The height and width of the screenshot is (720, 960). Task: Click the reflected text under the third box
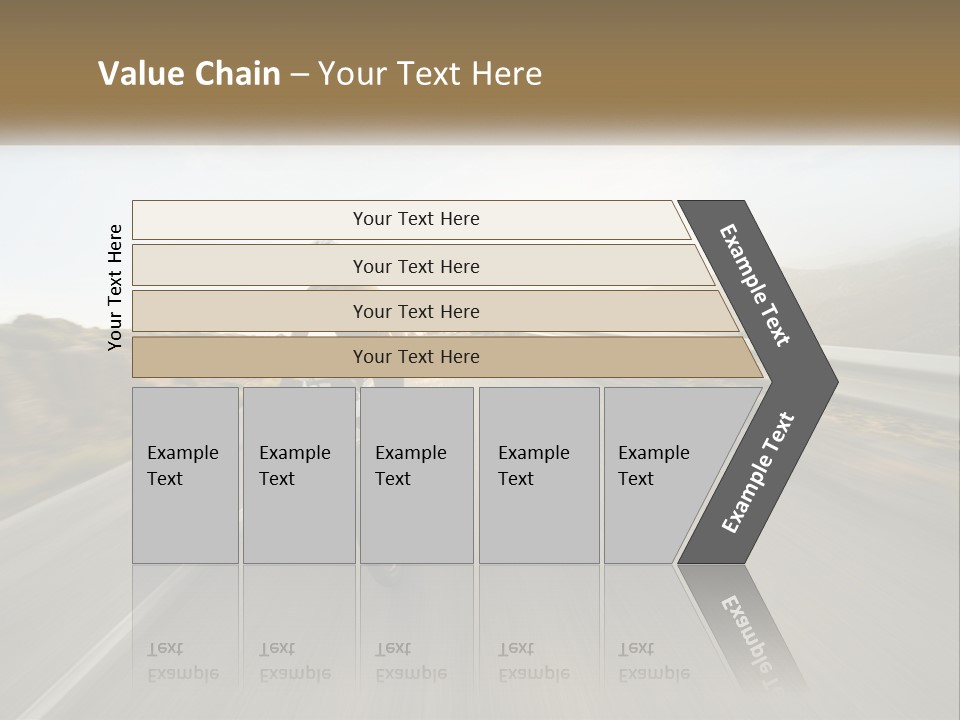(410, 662)
